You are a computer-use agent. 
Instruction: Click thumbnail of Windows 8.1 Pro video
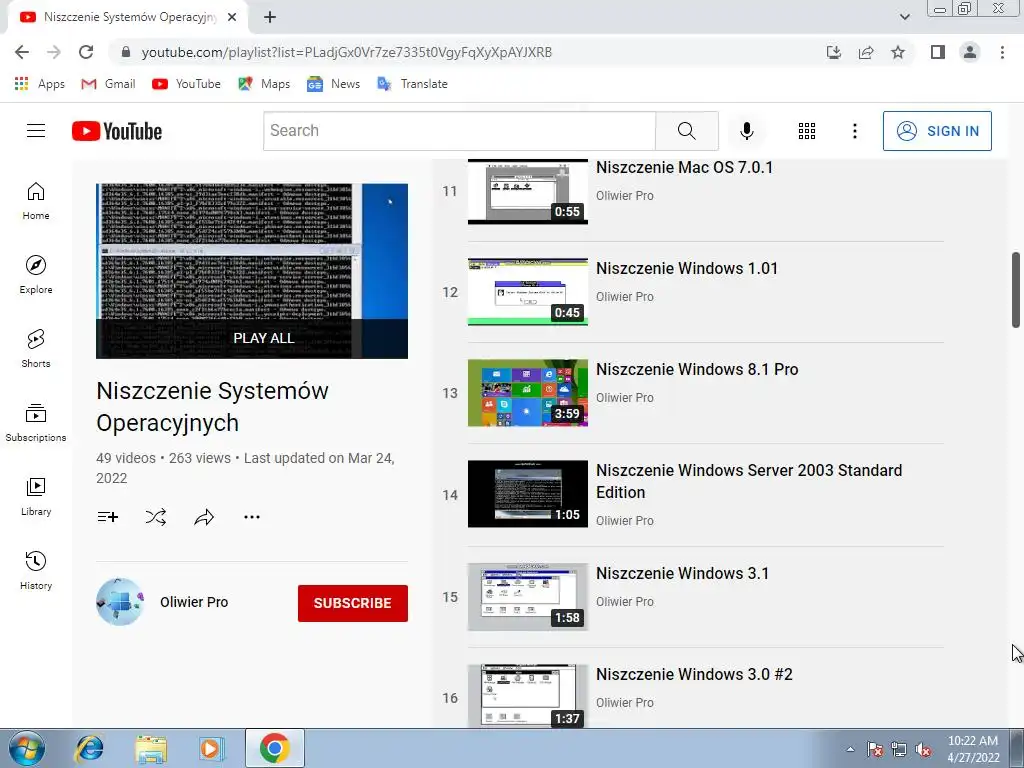click(x=528, y=392)
